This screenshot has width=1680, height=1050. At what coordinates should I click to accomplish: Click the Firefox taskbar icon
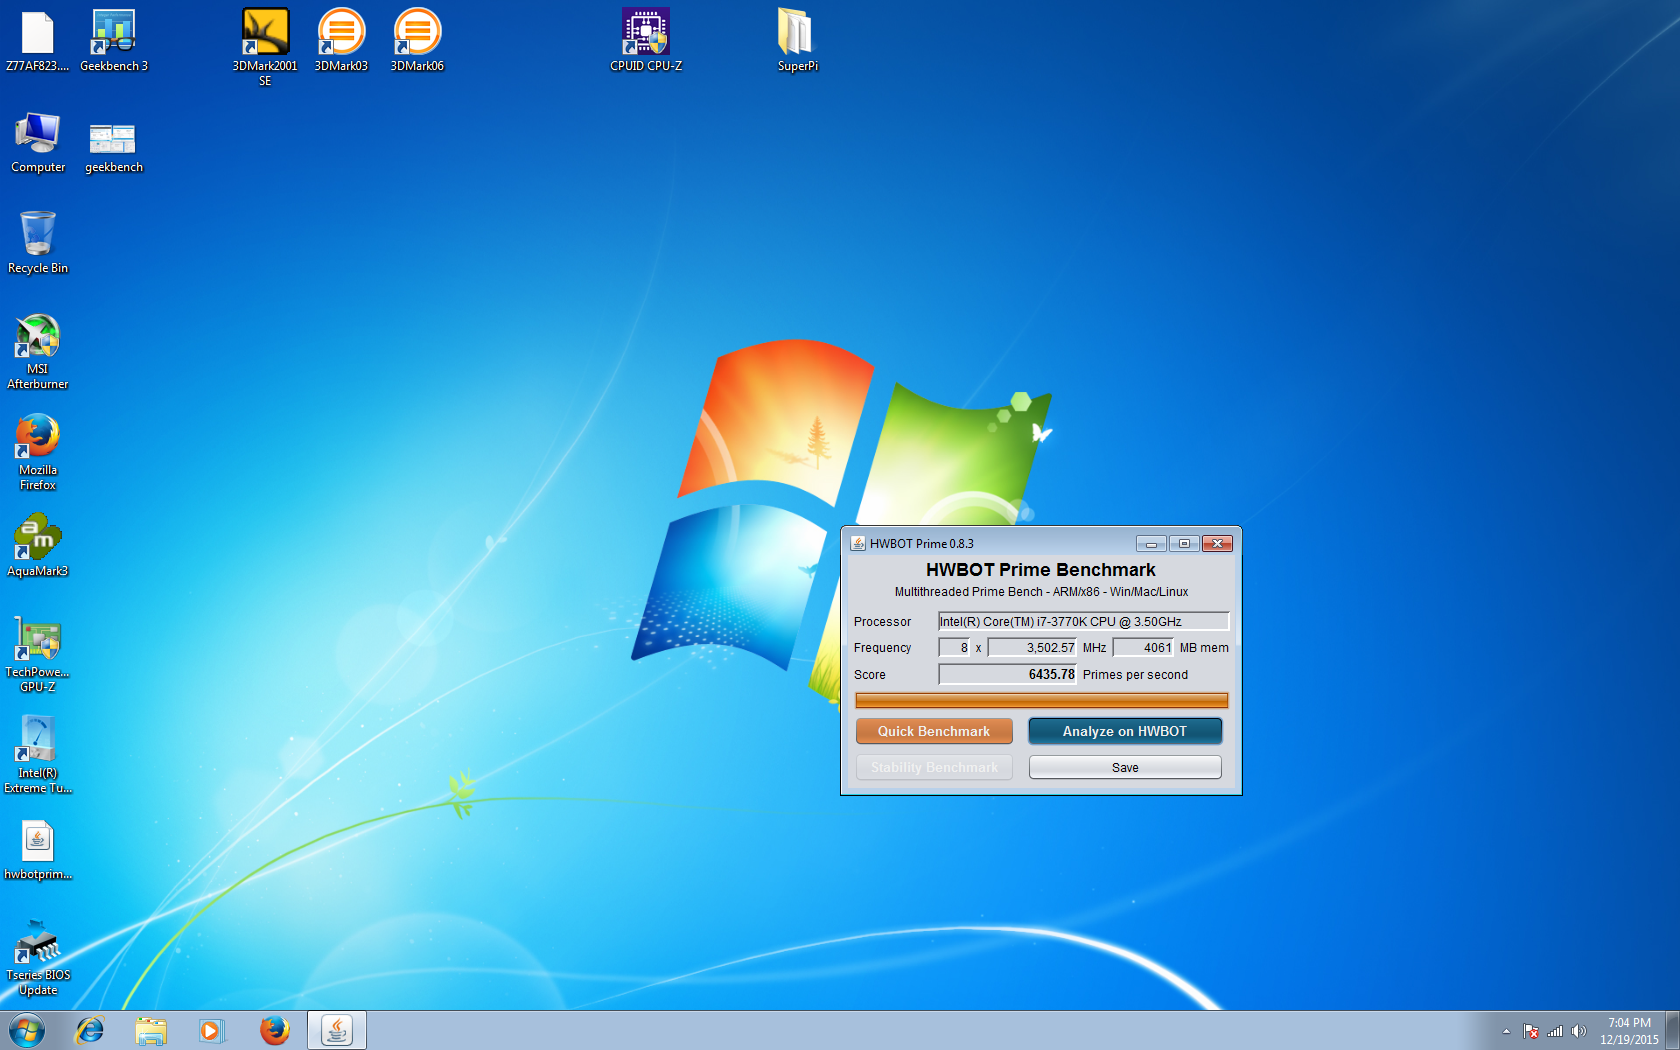click(274, 1030)
